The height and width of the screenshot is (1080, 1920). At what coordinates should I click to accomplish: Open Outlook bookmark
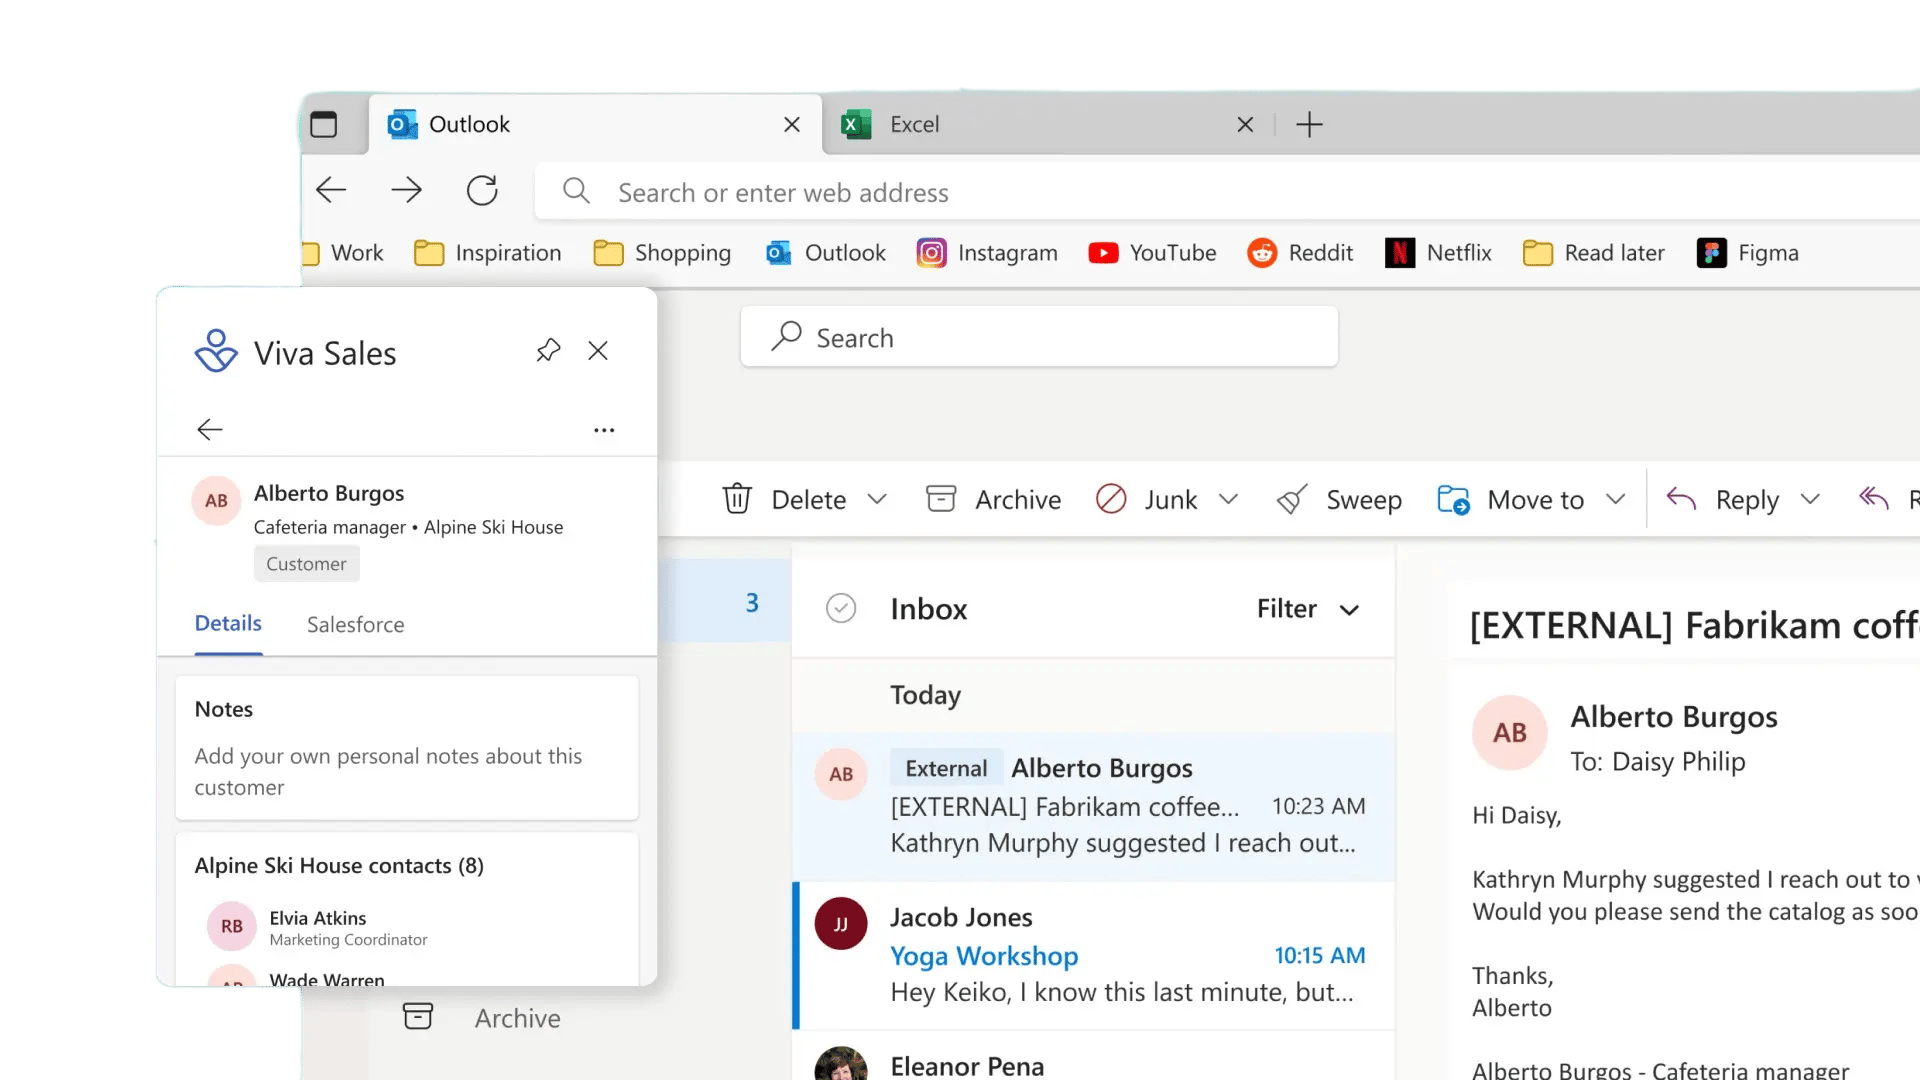click(x=826, y=253)
